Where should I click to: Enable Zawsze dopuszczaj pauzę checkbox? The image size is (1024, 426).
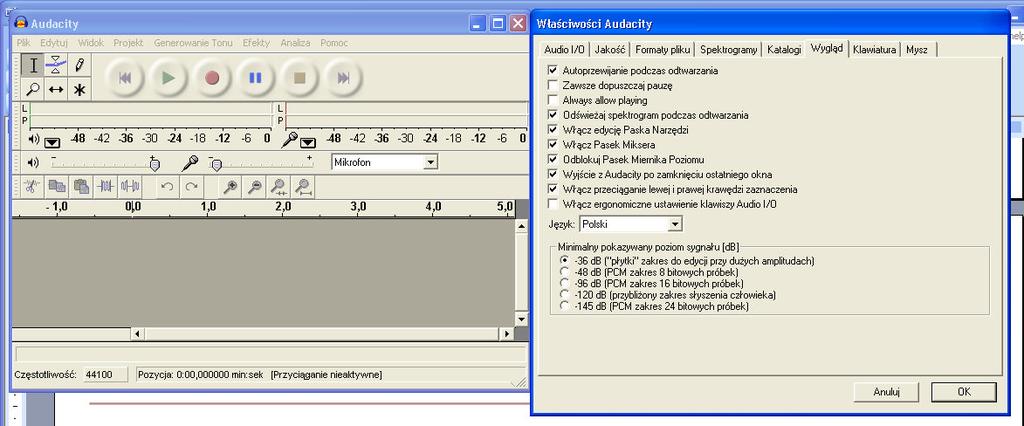553,85
